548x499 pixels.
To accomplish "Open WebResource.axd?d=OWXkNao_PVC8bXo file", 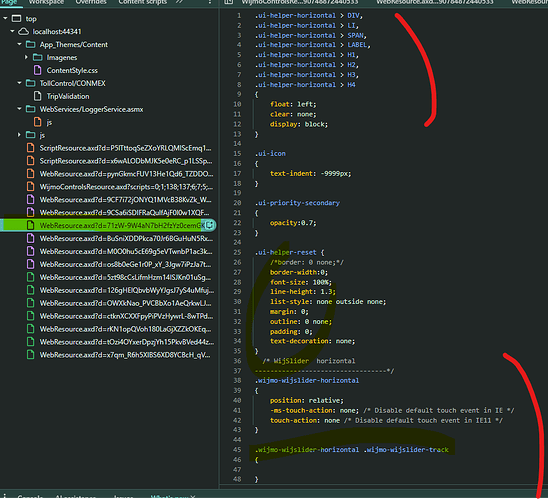I will pos(125,303).
